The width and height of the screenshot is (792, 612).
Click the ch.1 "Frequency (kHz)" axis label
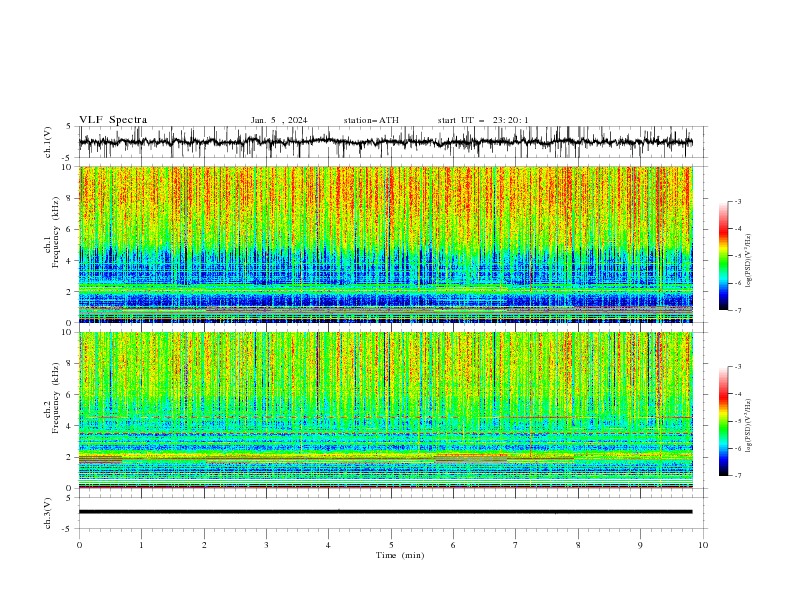(x=55, y=233)
